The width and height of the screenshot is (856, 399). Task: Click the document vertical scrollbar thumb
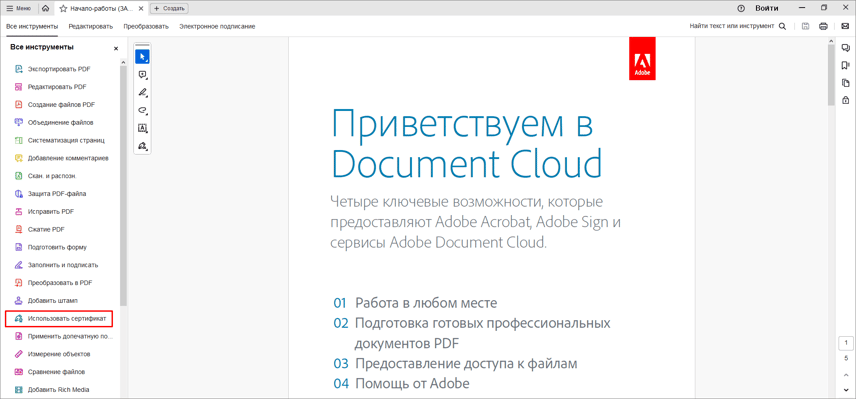click(831, 74)
